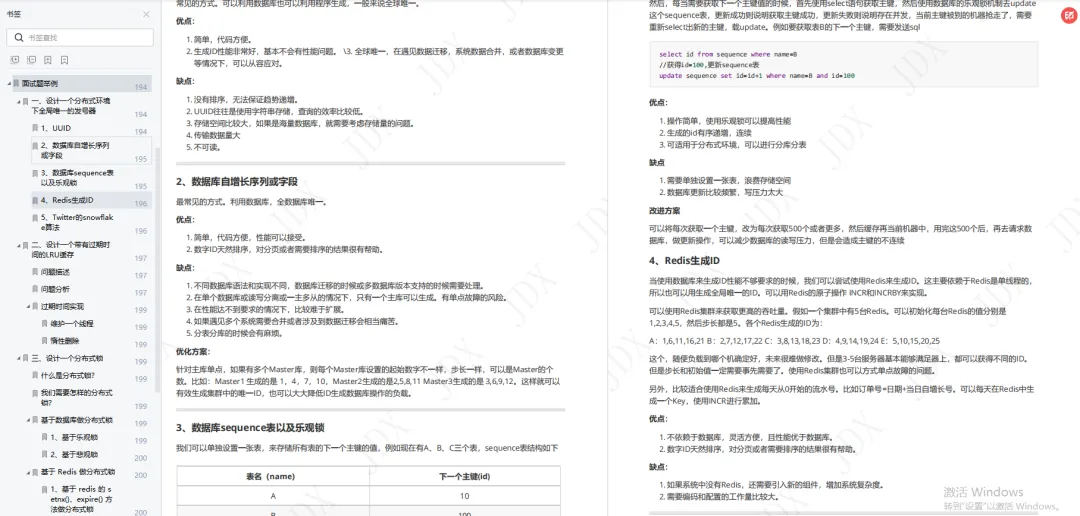Click code line update sequence set id=id+1

[x=757, y=76]
